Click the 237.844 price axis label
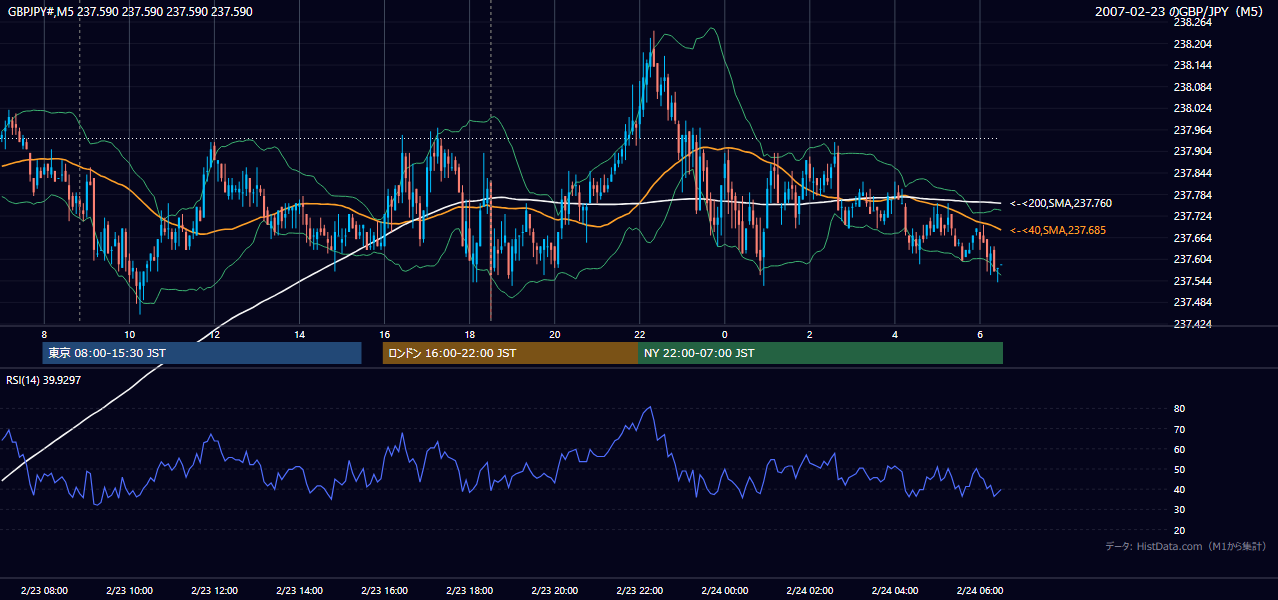The height and width of the screenshot is (600, 1278). 1194,173
